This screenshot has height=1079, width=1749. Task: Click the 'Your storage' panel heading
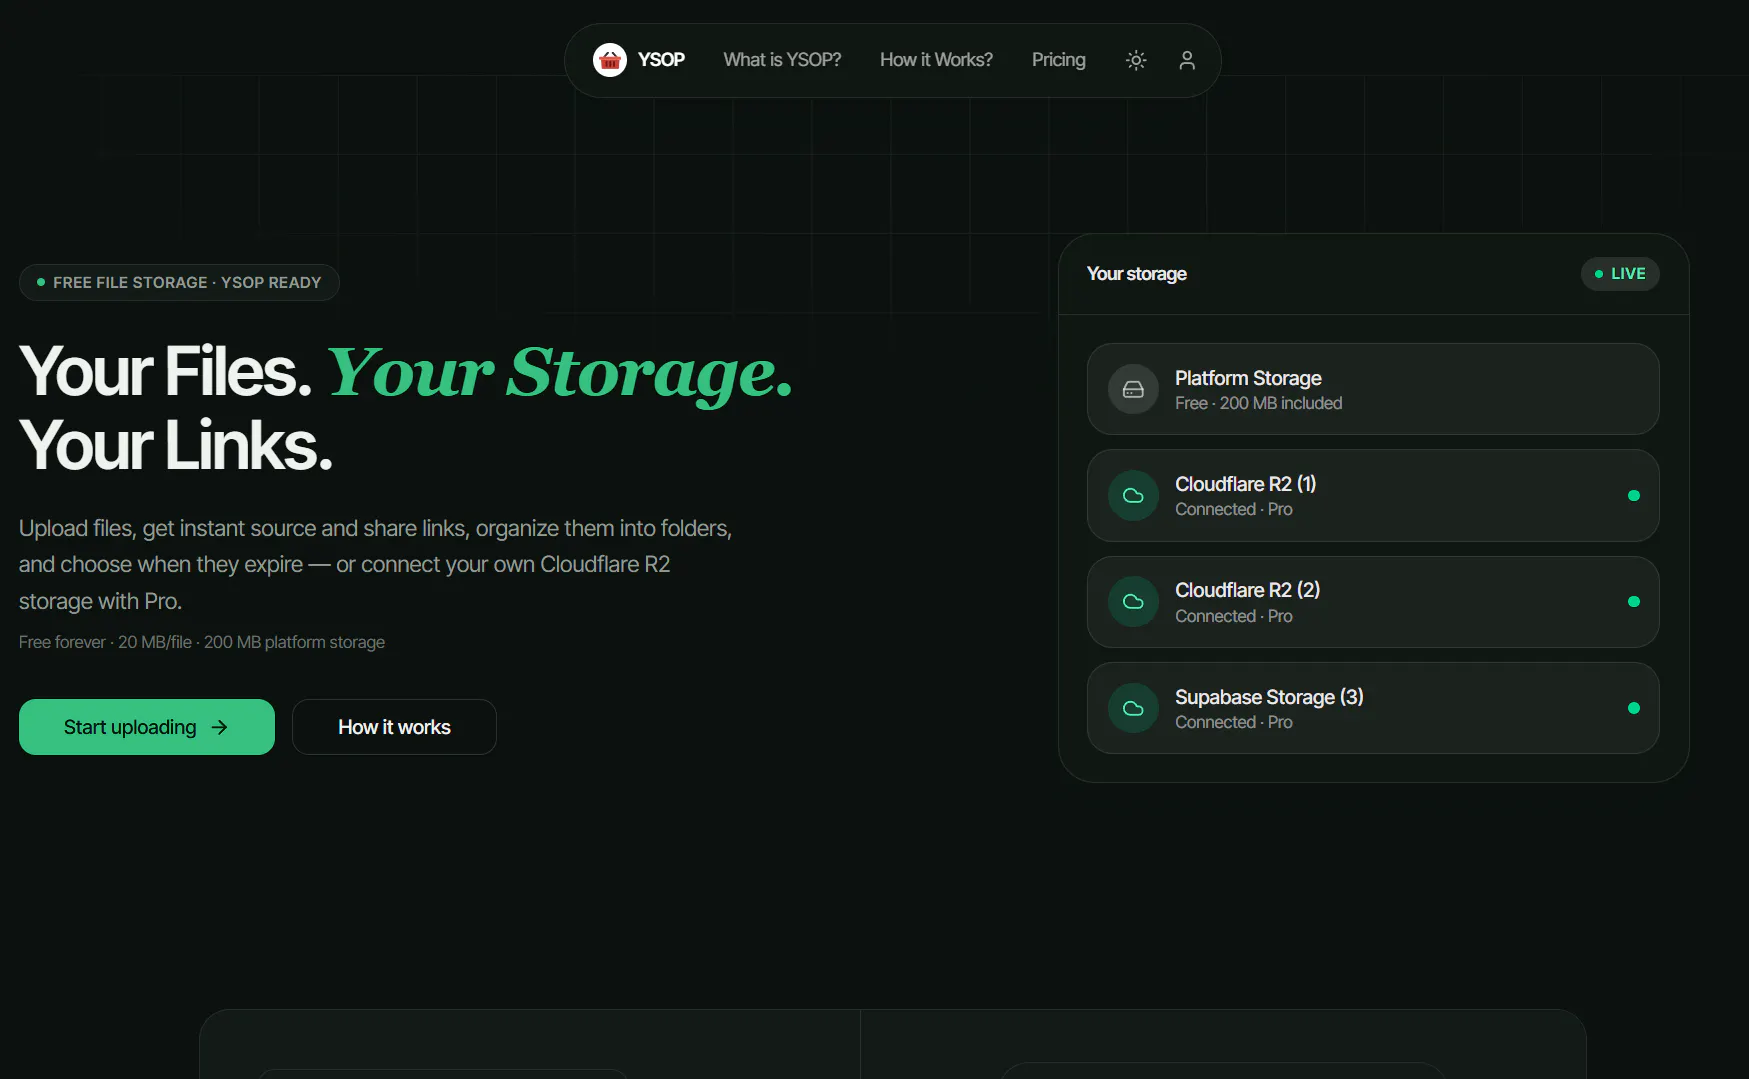pos(1136,274)
